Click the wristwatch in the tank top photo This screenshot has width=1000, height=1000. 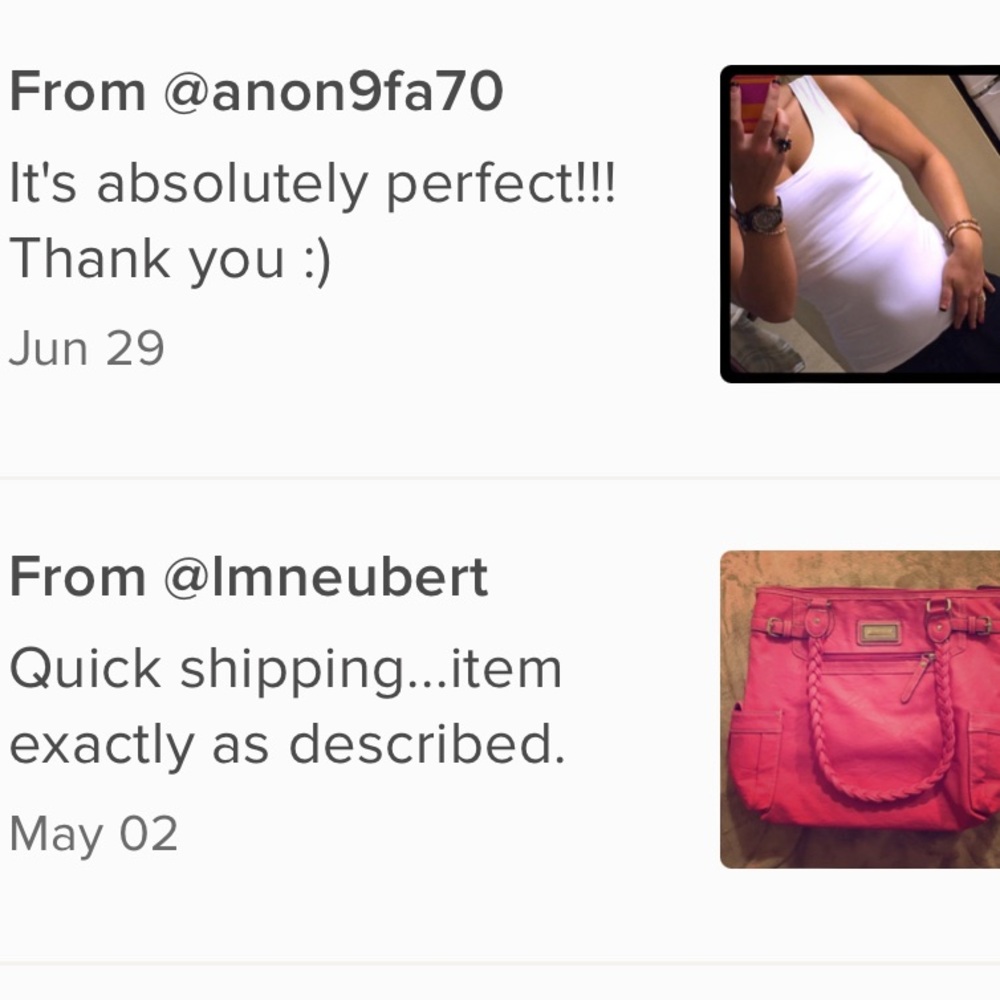coord(760,217)
